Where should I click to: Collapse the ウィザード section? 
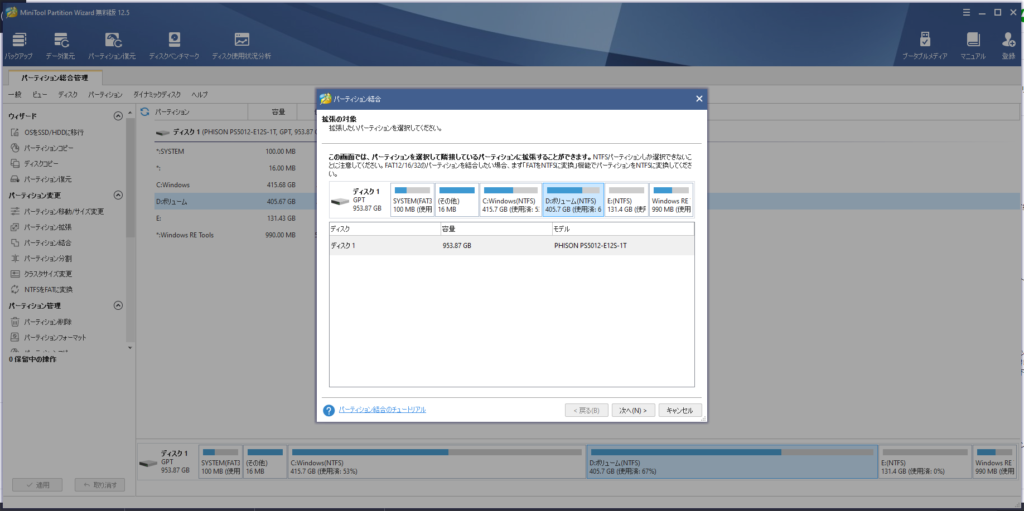pos(118,116)
